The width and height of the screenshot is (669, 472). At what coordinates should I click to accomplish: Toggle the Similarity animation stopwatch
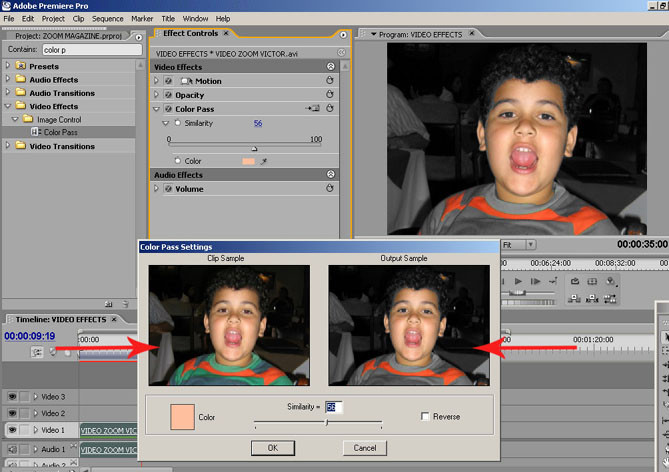pyautogui.click(x=178, y=122)
